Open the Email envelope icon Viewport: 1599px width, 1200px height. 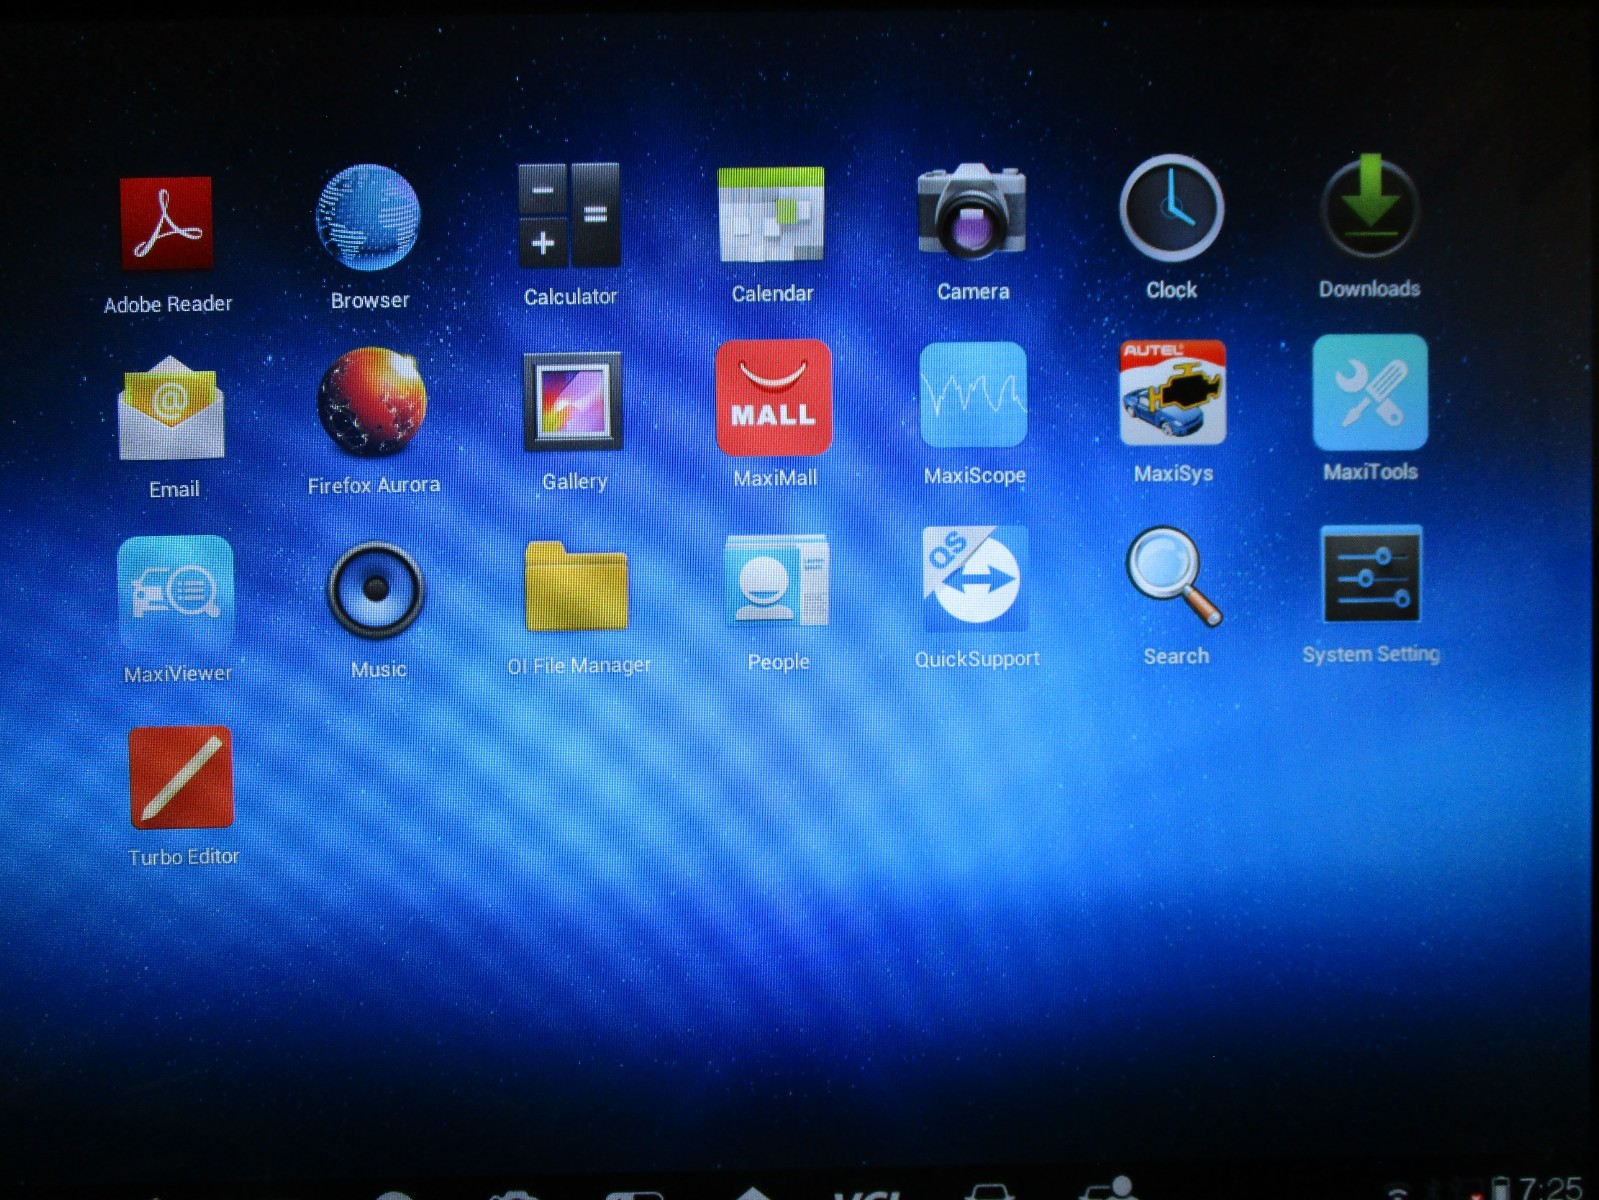[171, 408]
